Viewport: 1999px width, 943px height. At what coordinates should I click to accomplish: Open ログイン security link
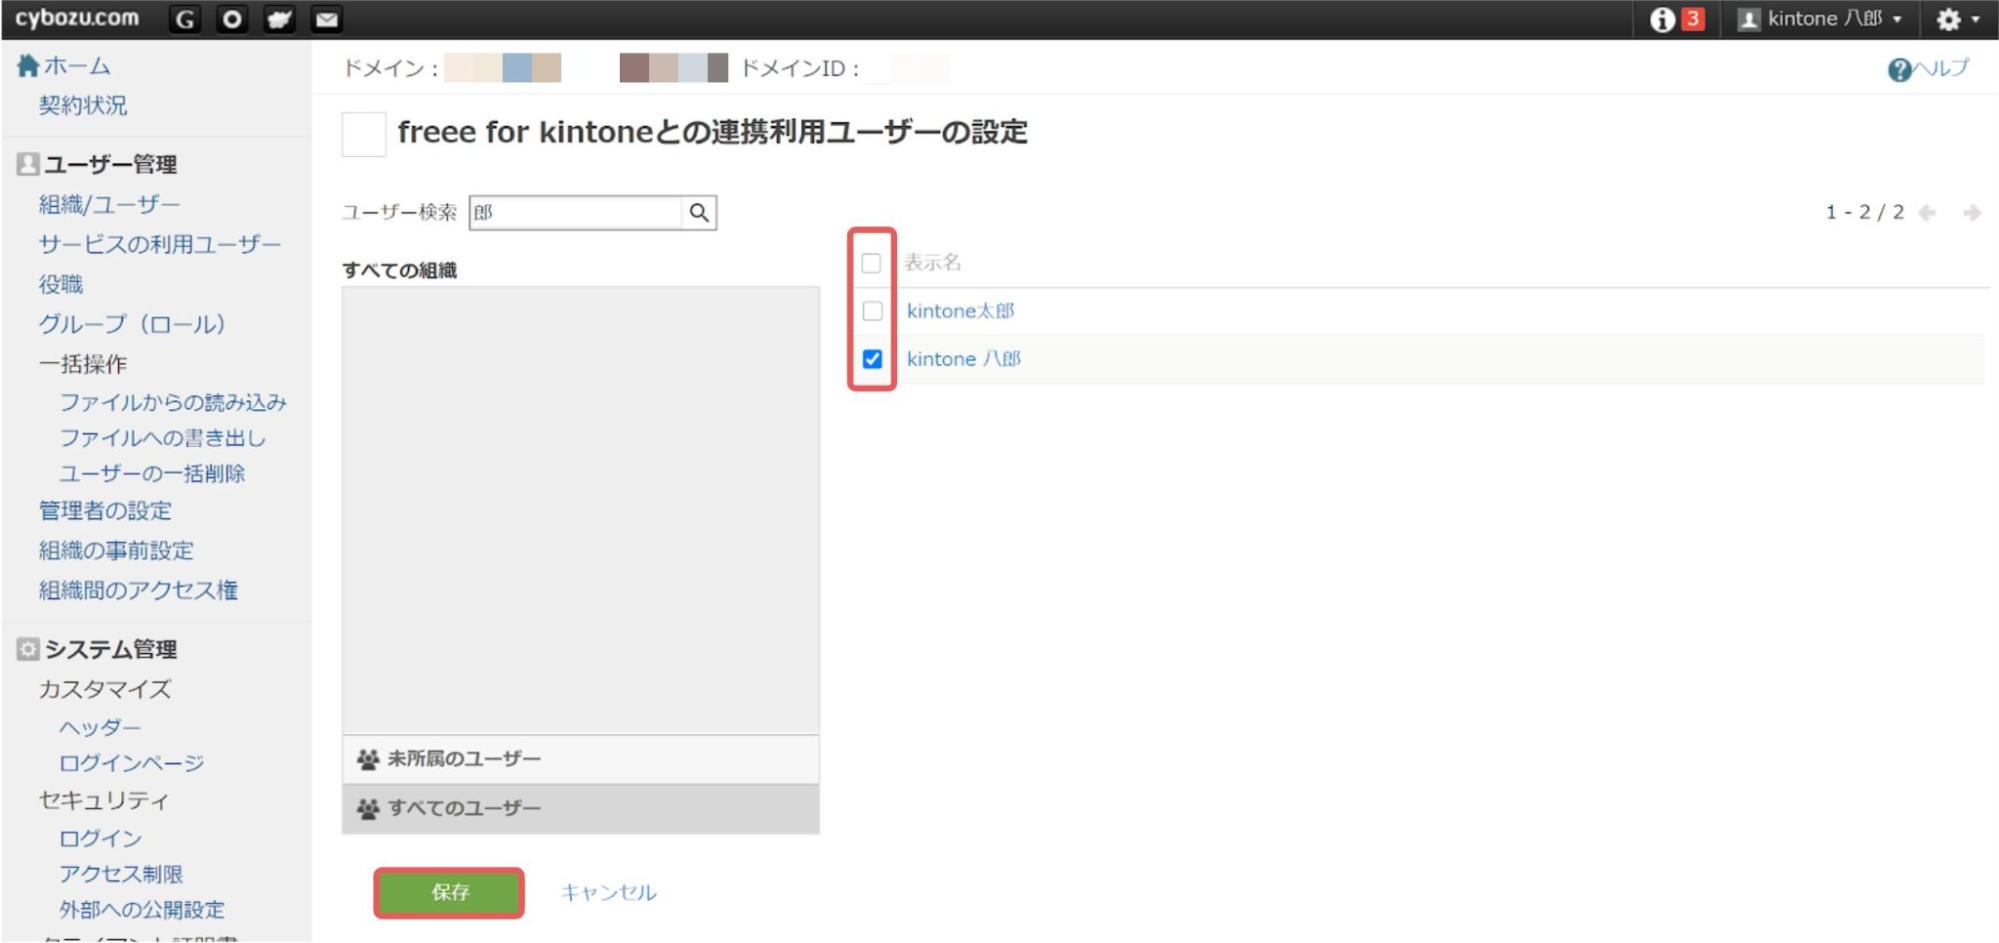[x=100, y=838]
